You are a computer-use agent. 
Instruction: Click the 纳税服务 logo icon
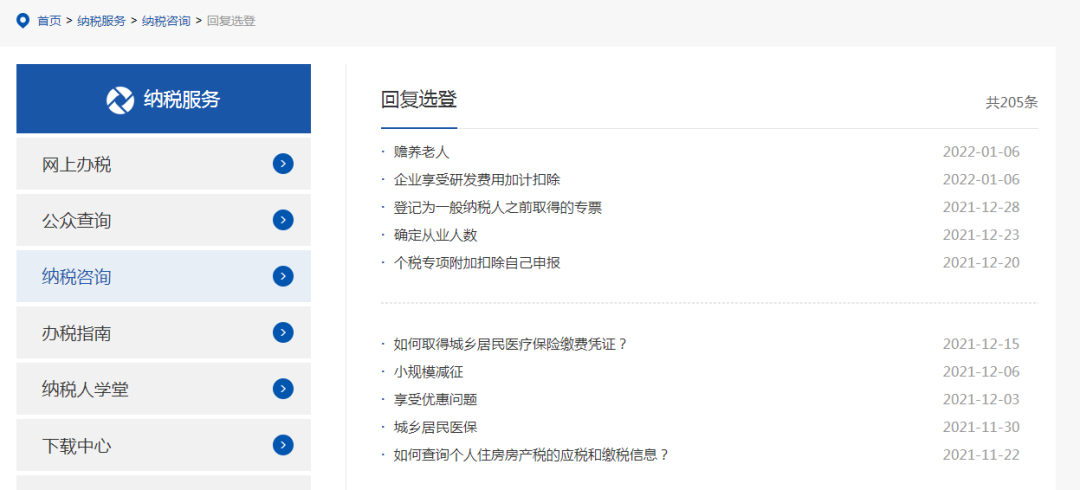[x=120, y=100]
